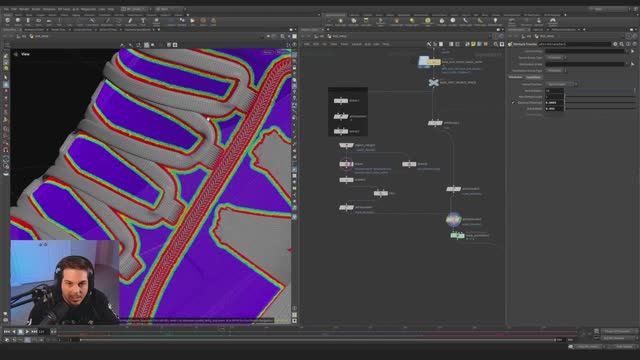Click the Destination Group selector arrow
Image resolution: width=640 pixels, height=360 pixels.
coord(632,64)
